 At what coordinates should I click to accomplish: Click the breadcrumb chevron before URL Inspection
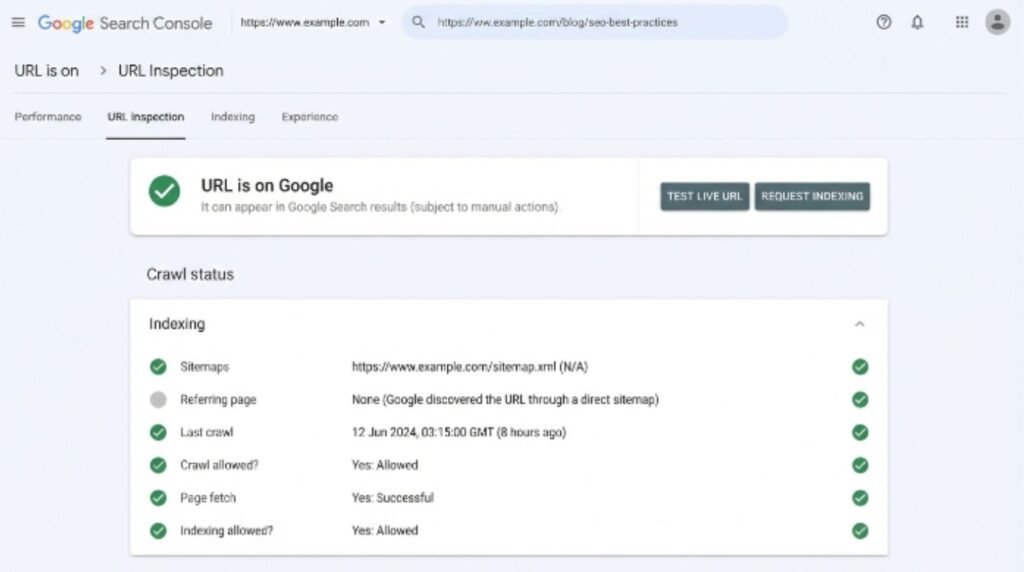(x=103, y=71)
